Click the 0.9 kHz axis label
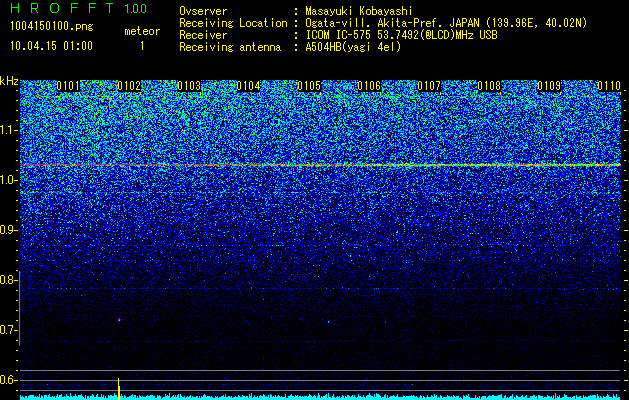This screenshot has width=629, height=400. coord(8,230)
